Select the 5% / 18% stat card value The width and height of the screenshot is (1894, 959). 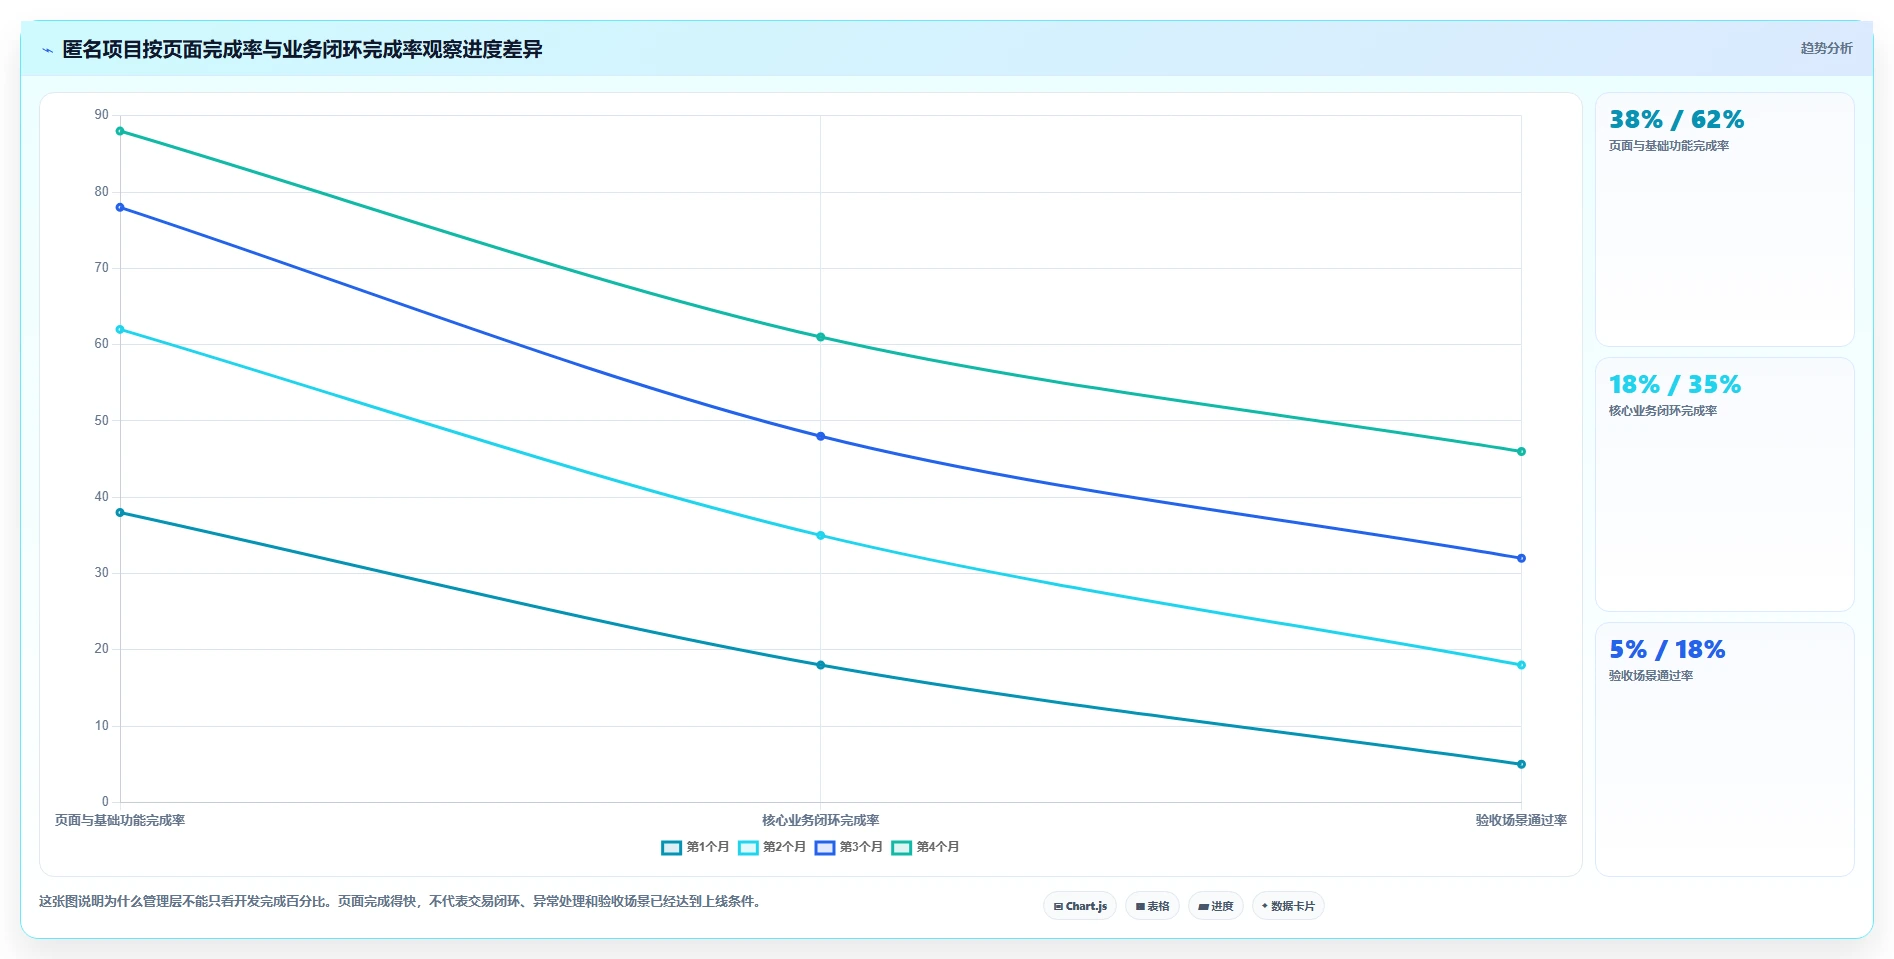pos(1667,650)
